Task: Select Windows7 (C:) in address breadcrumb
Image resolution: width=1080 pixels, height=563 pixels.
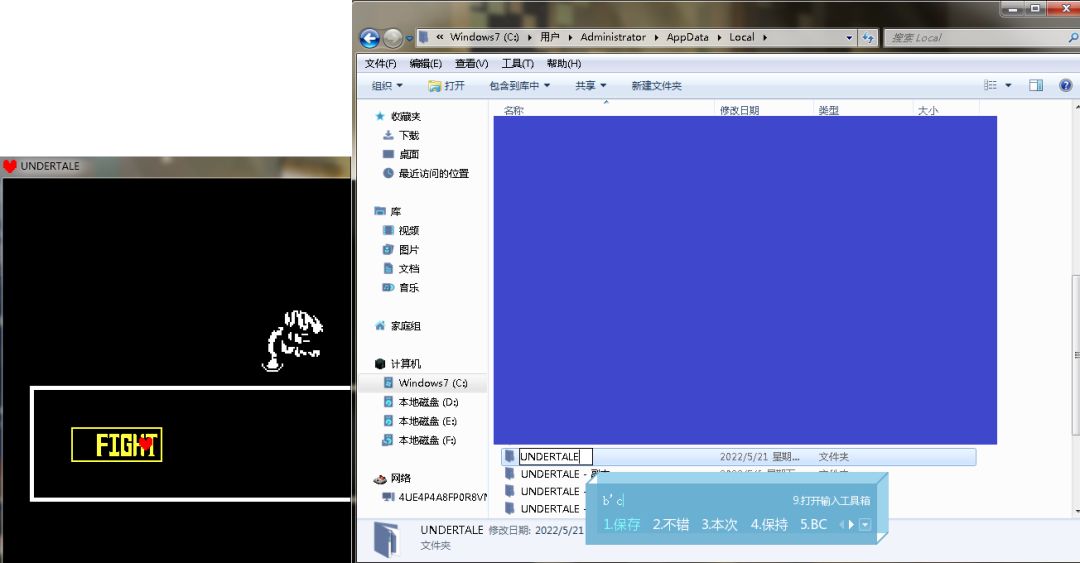Action: point(484,37)
